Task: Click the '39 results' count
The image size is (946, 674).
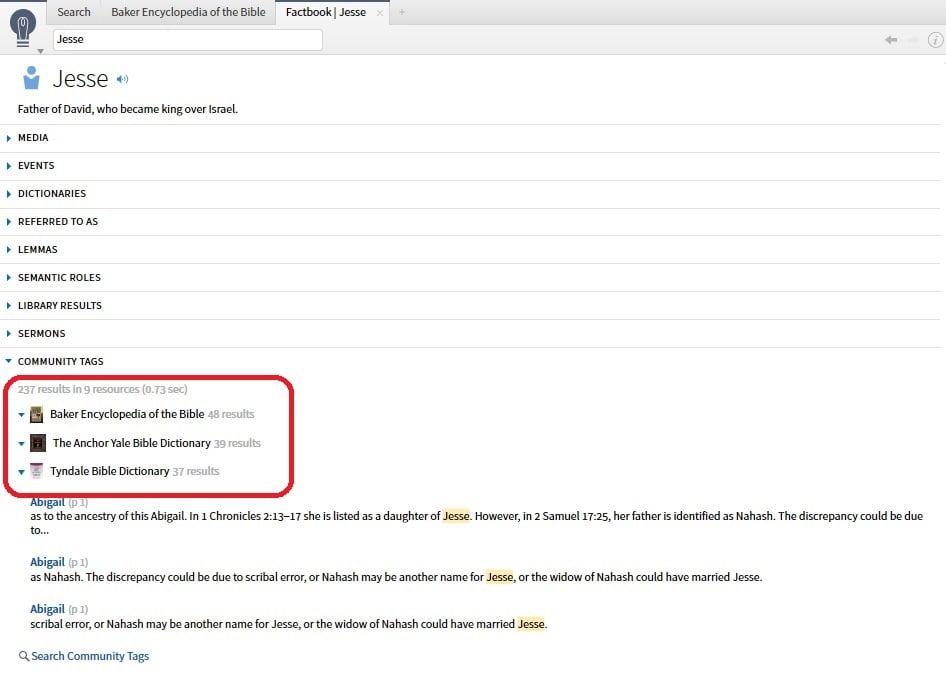Action: pos(237,443)
